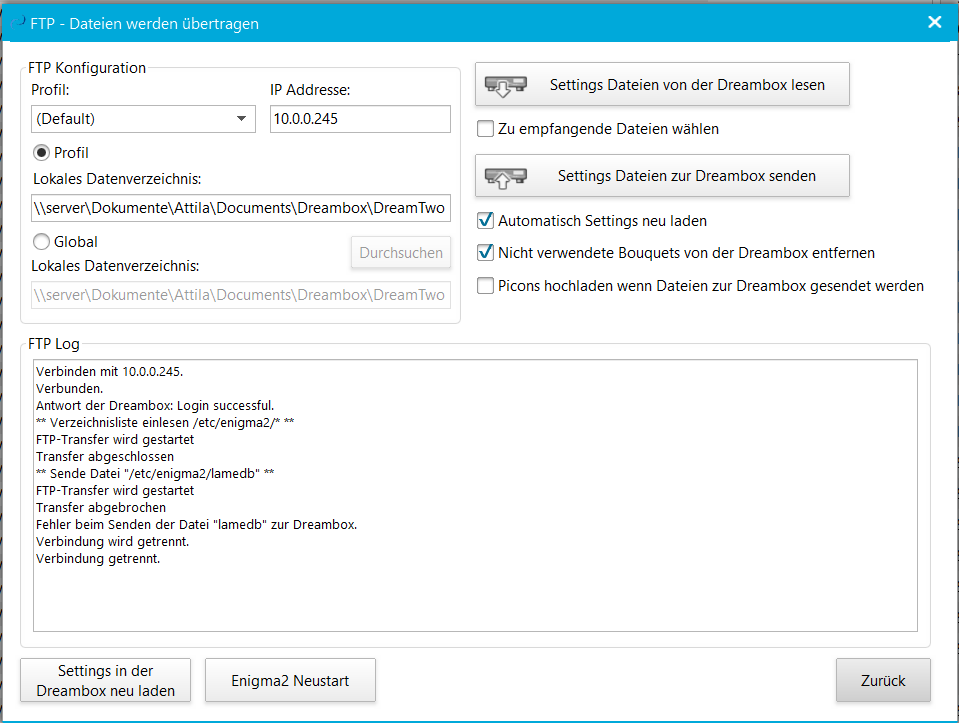Click the Enigma2 Neustart button
The height and width of the screenshot is (723, 959).
point(290,681)
